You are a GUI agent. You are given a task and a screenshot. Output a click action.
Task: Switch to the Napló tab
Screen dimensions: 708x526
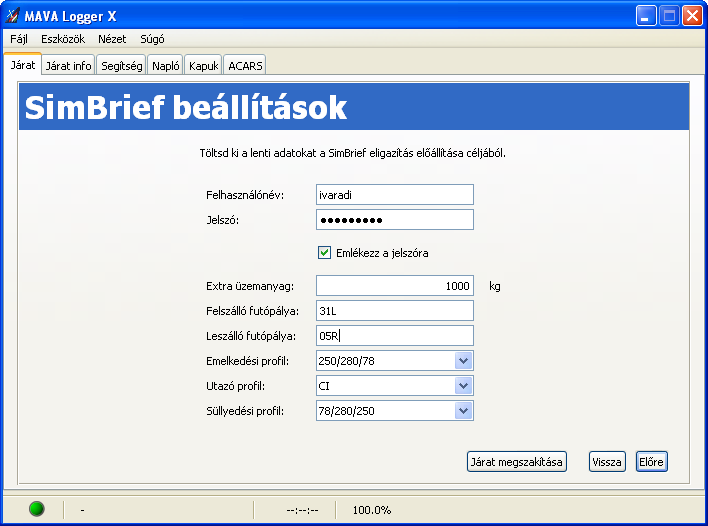(x=165, y=65)
